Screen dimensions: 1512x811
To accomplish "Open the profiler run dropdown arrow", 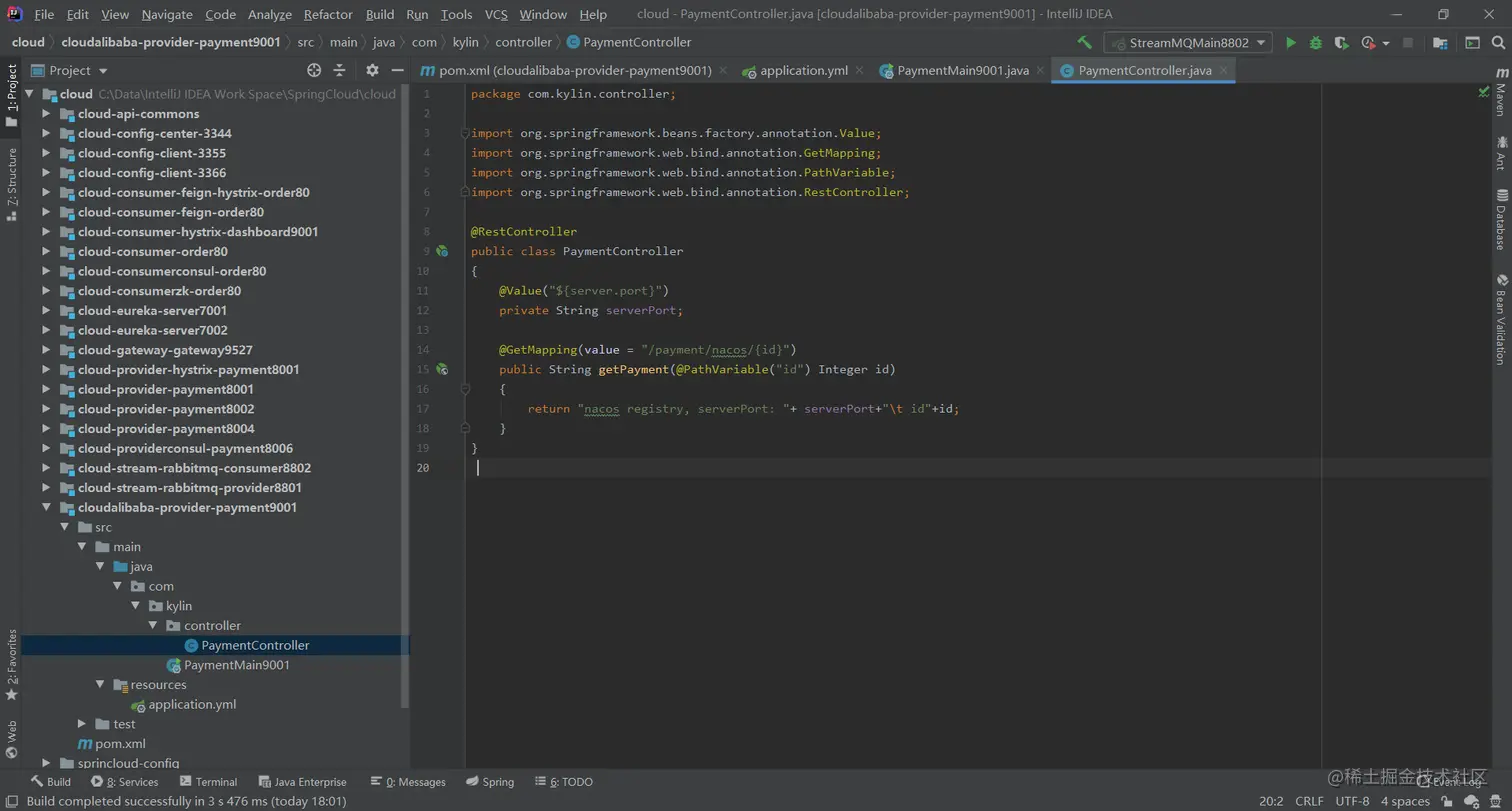I will (x=1386, y=43).
